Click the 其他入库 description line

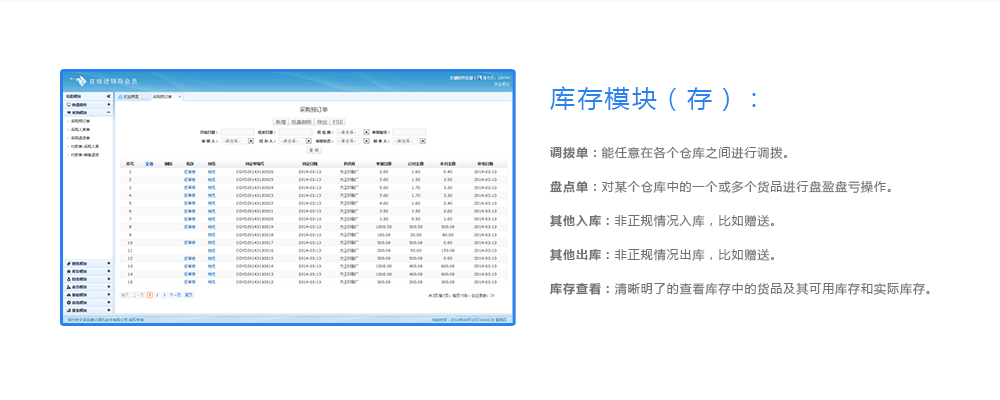(x=663, y=221)
